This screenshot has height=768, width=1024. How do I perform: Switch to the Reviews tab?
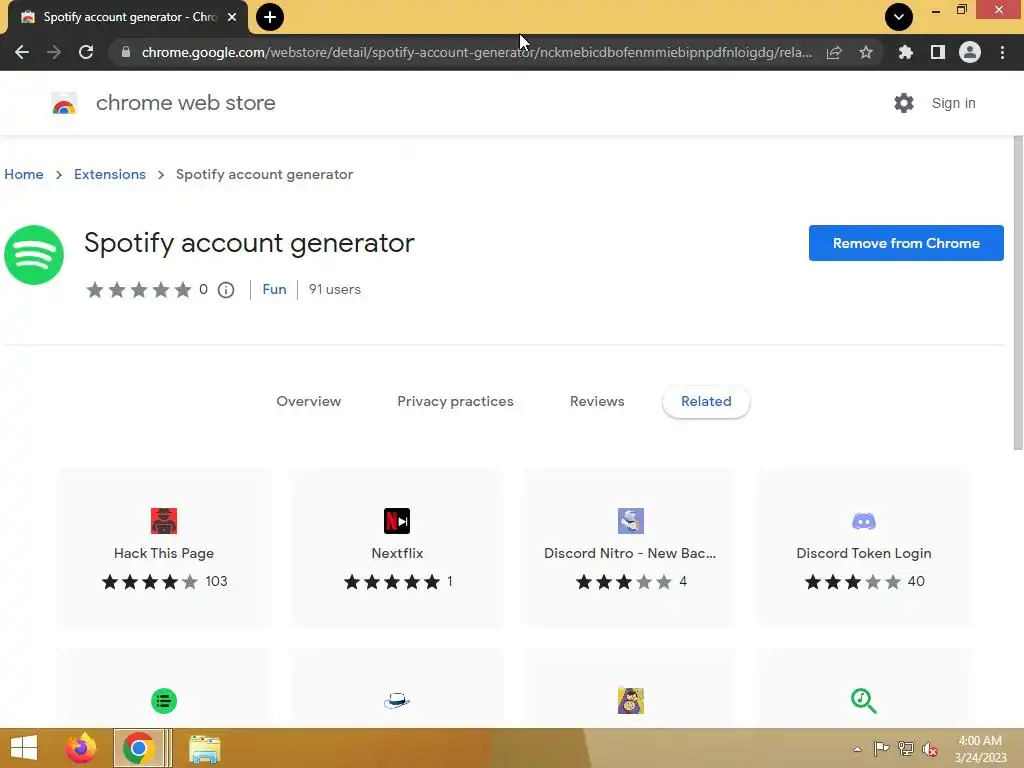point(597,401)
